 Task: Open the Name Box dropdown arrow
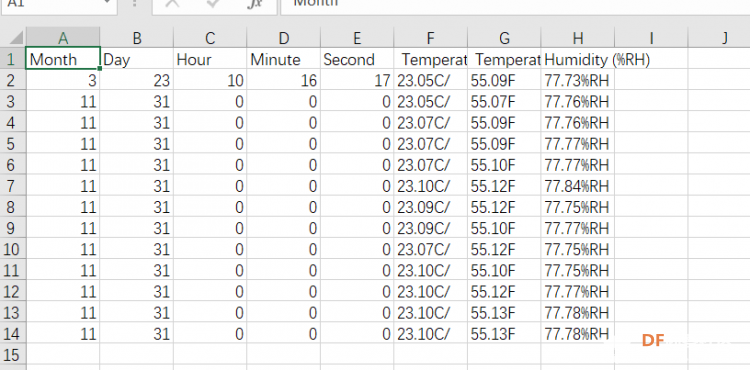click(x=106, y=3)
